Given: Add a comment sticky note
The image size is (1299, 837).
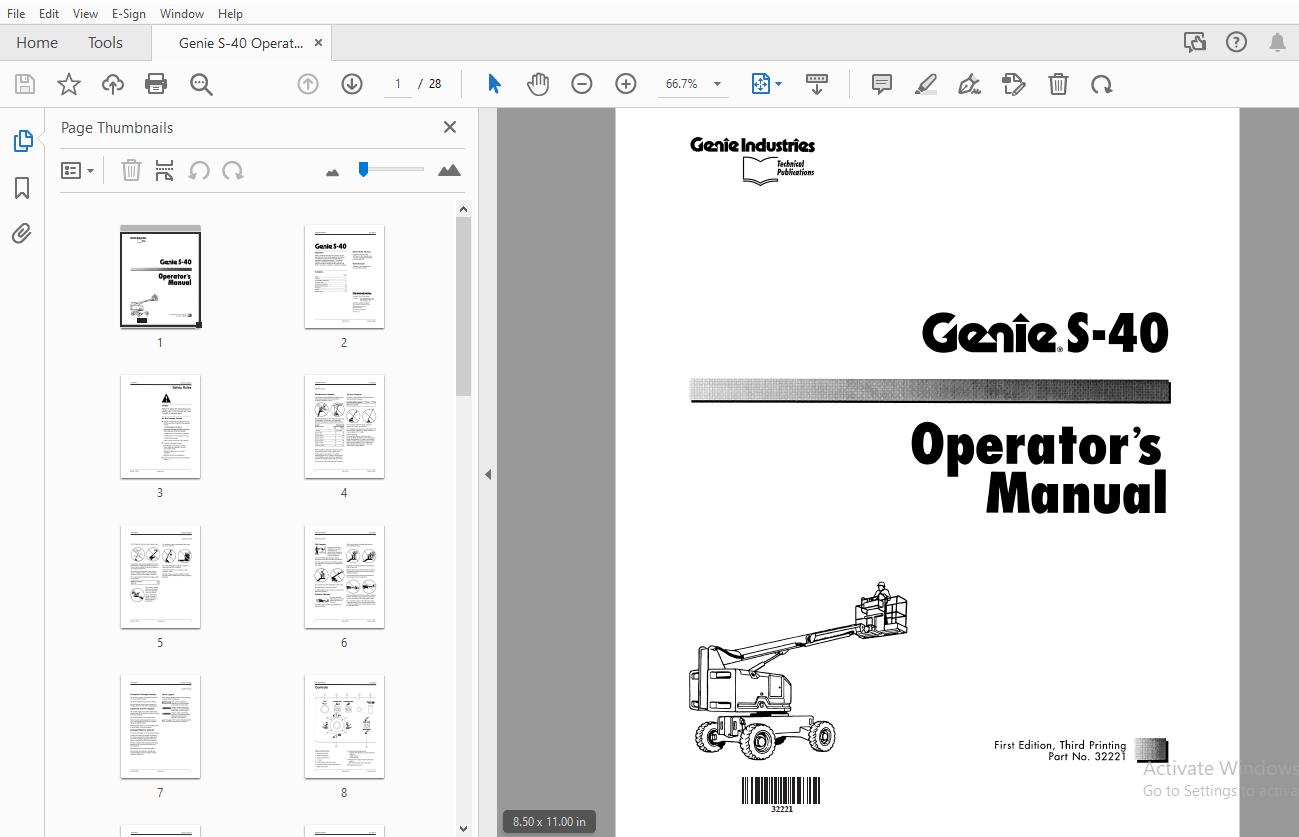Looking at the screenshot, I should 881,84.
